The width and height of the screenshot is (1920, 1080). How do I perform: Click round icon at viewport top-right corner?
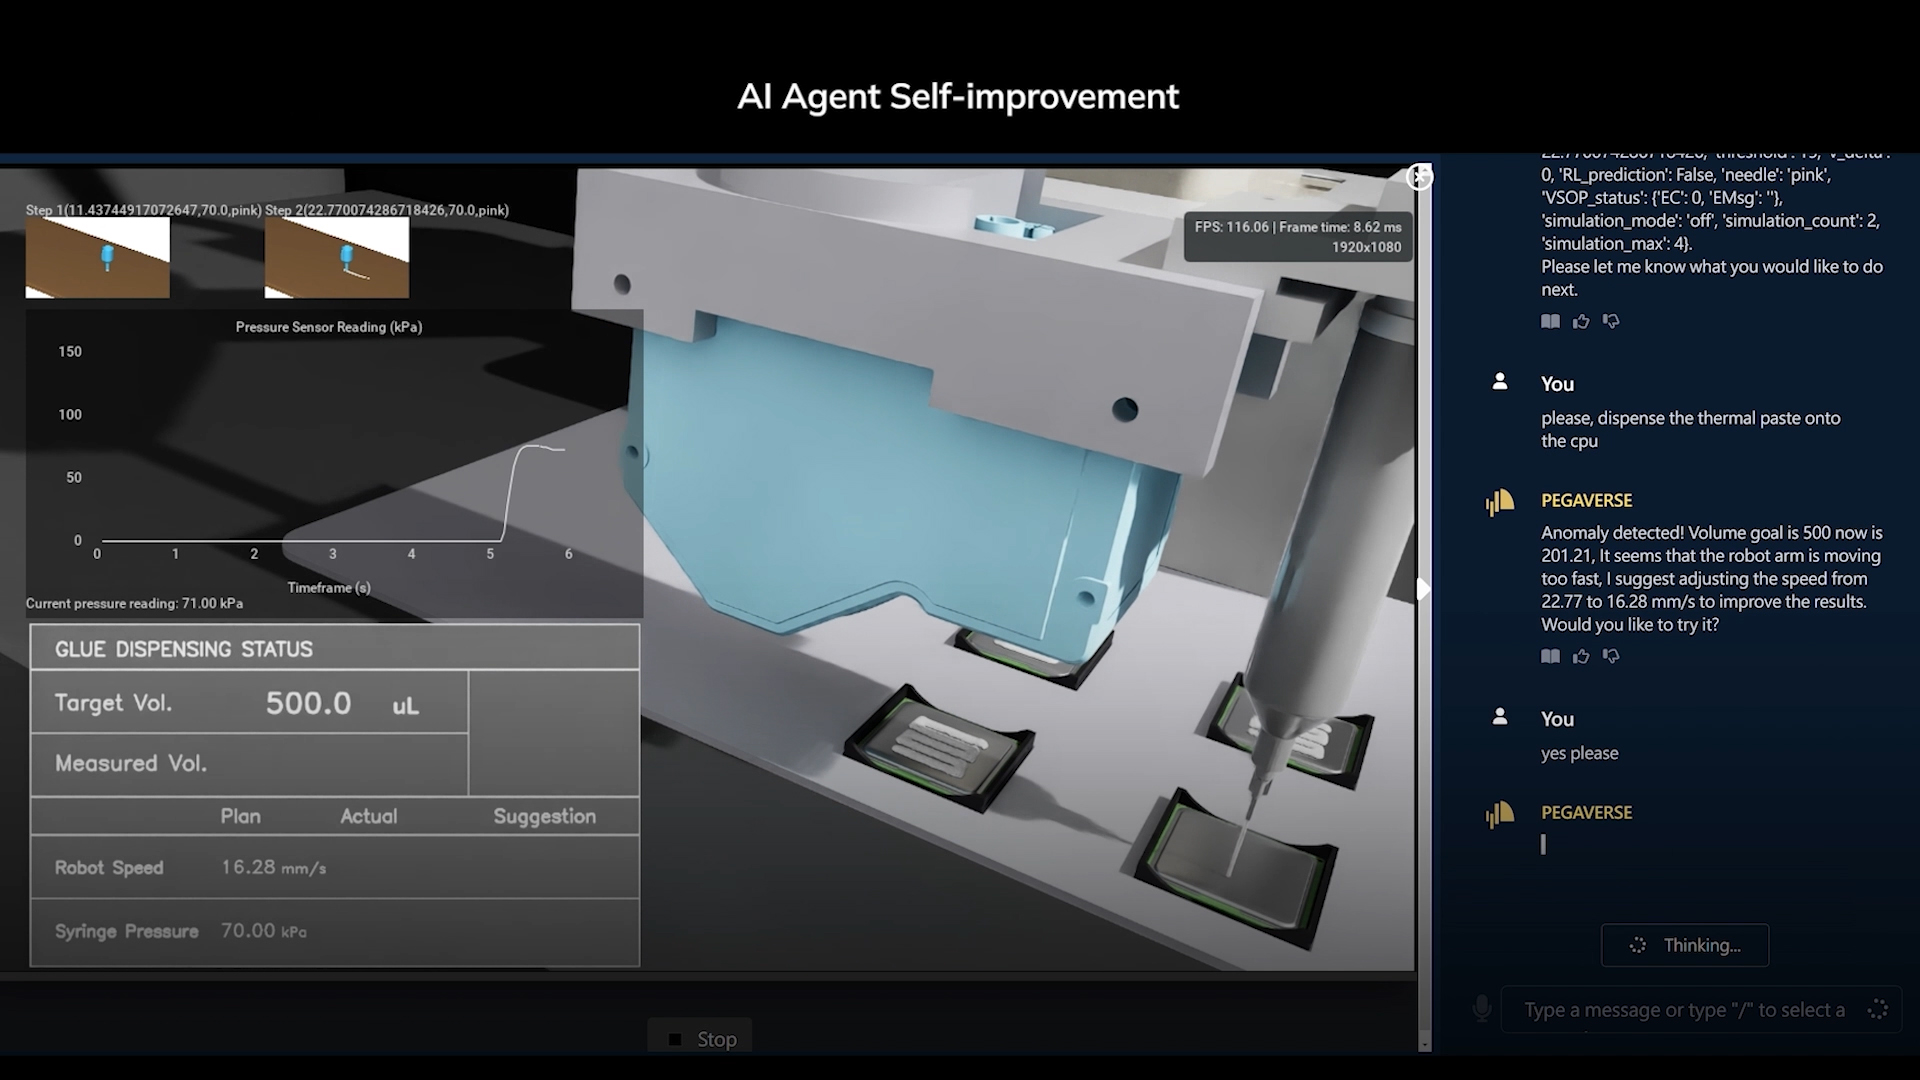(1419, 177)
